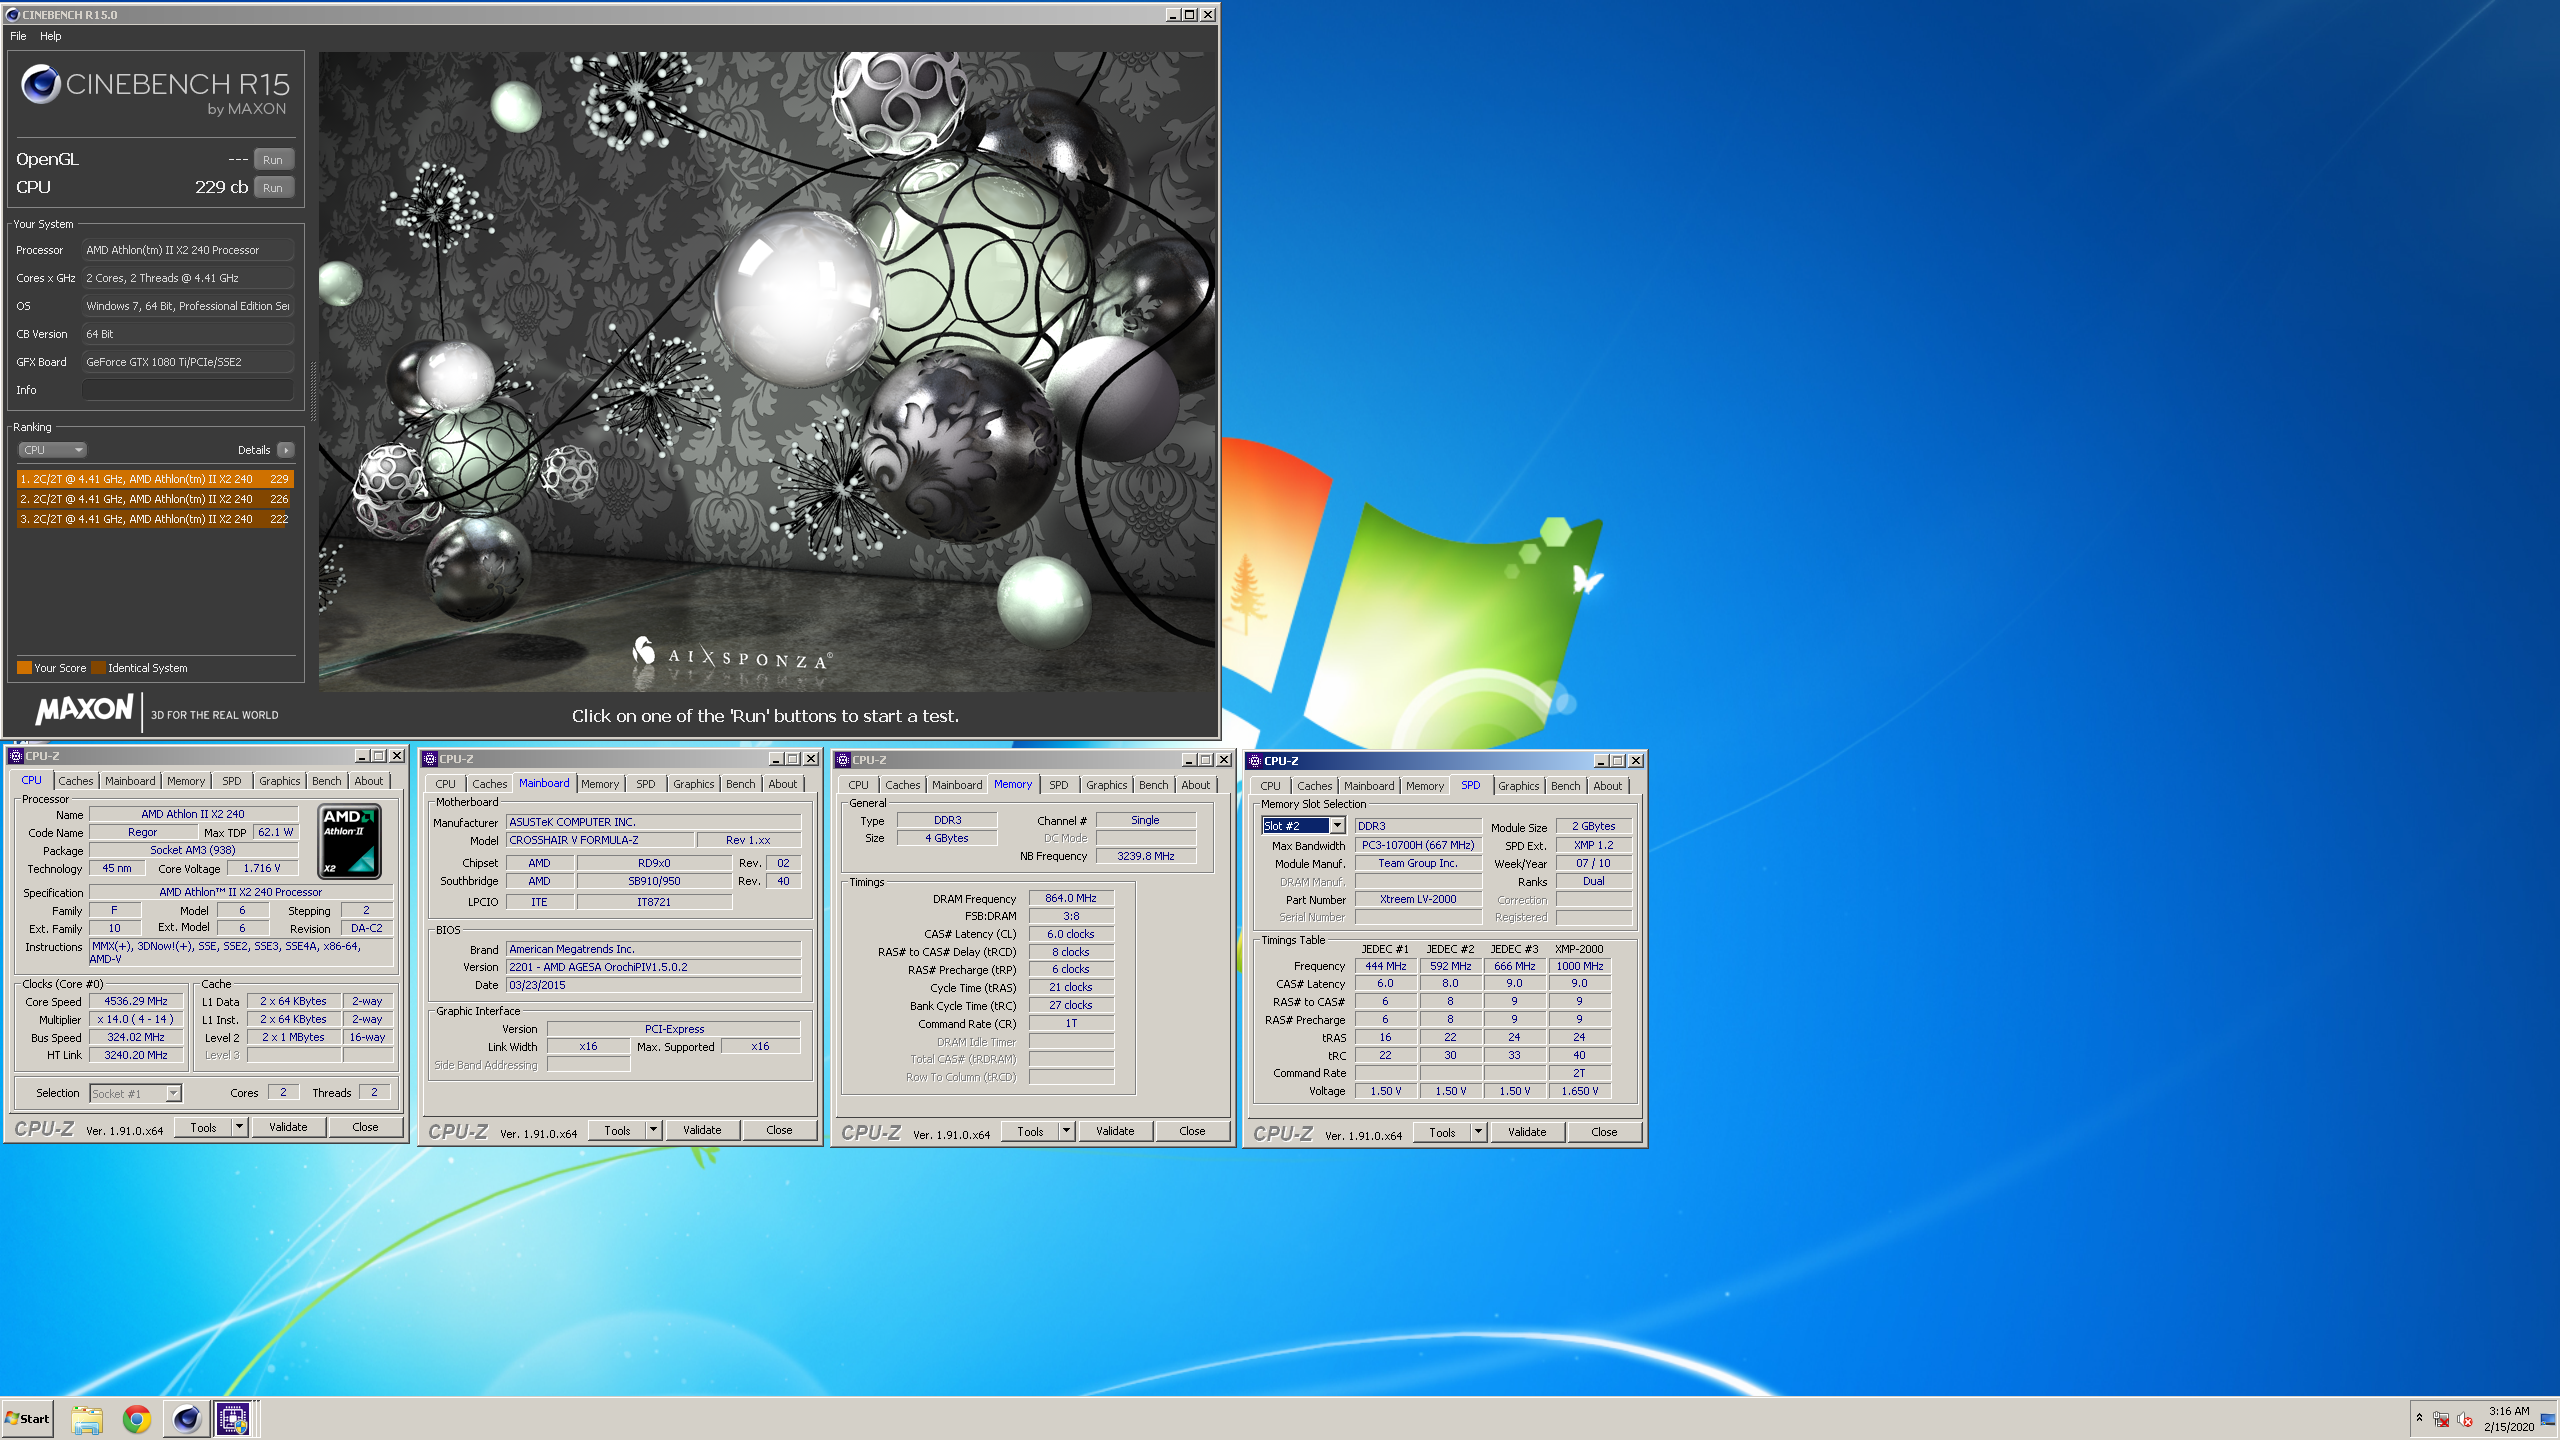Click the Your Score orange legend swatch

24,668
